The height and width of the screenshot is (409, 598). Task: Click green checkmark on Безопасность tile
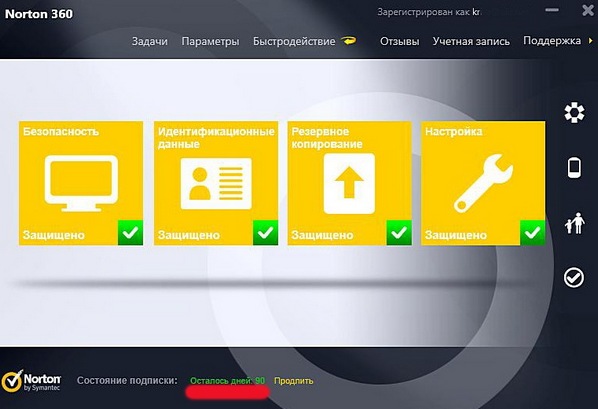click(130, 232)
